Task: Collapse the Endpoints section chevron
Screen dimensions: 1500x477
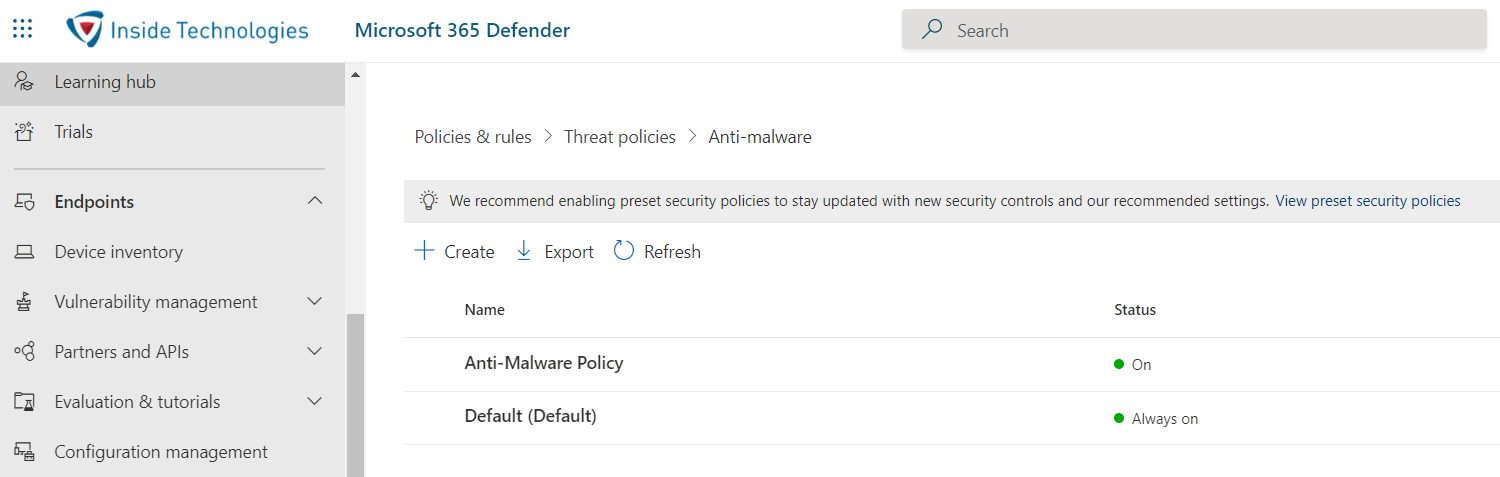Action: point(315,201)
